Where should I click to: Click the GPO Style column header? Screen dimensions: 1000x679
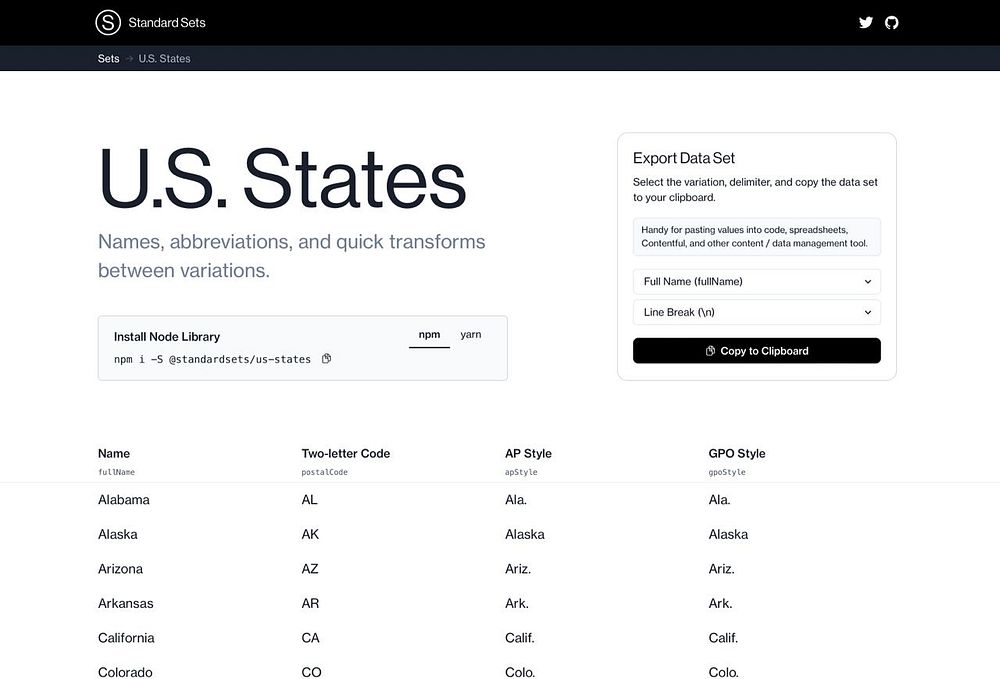click(737, 454)
